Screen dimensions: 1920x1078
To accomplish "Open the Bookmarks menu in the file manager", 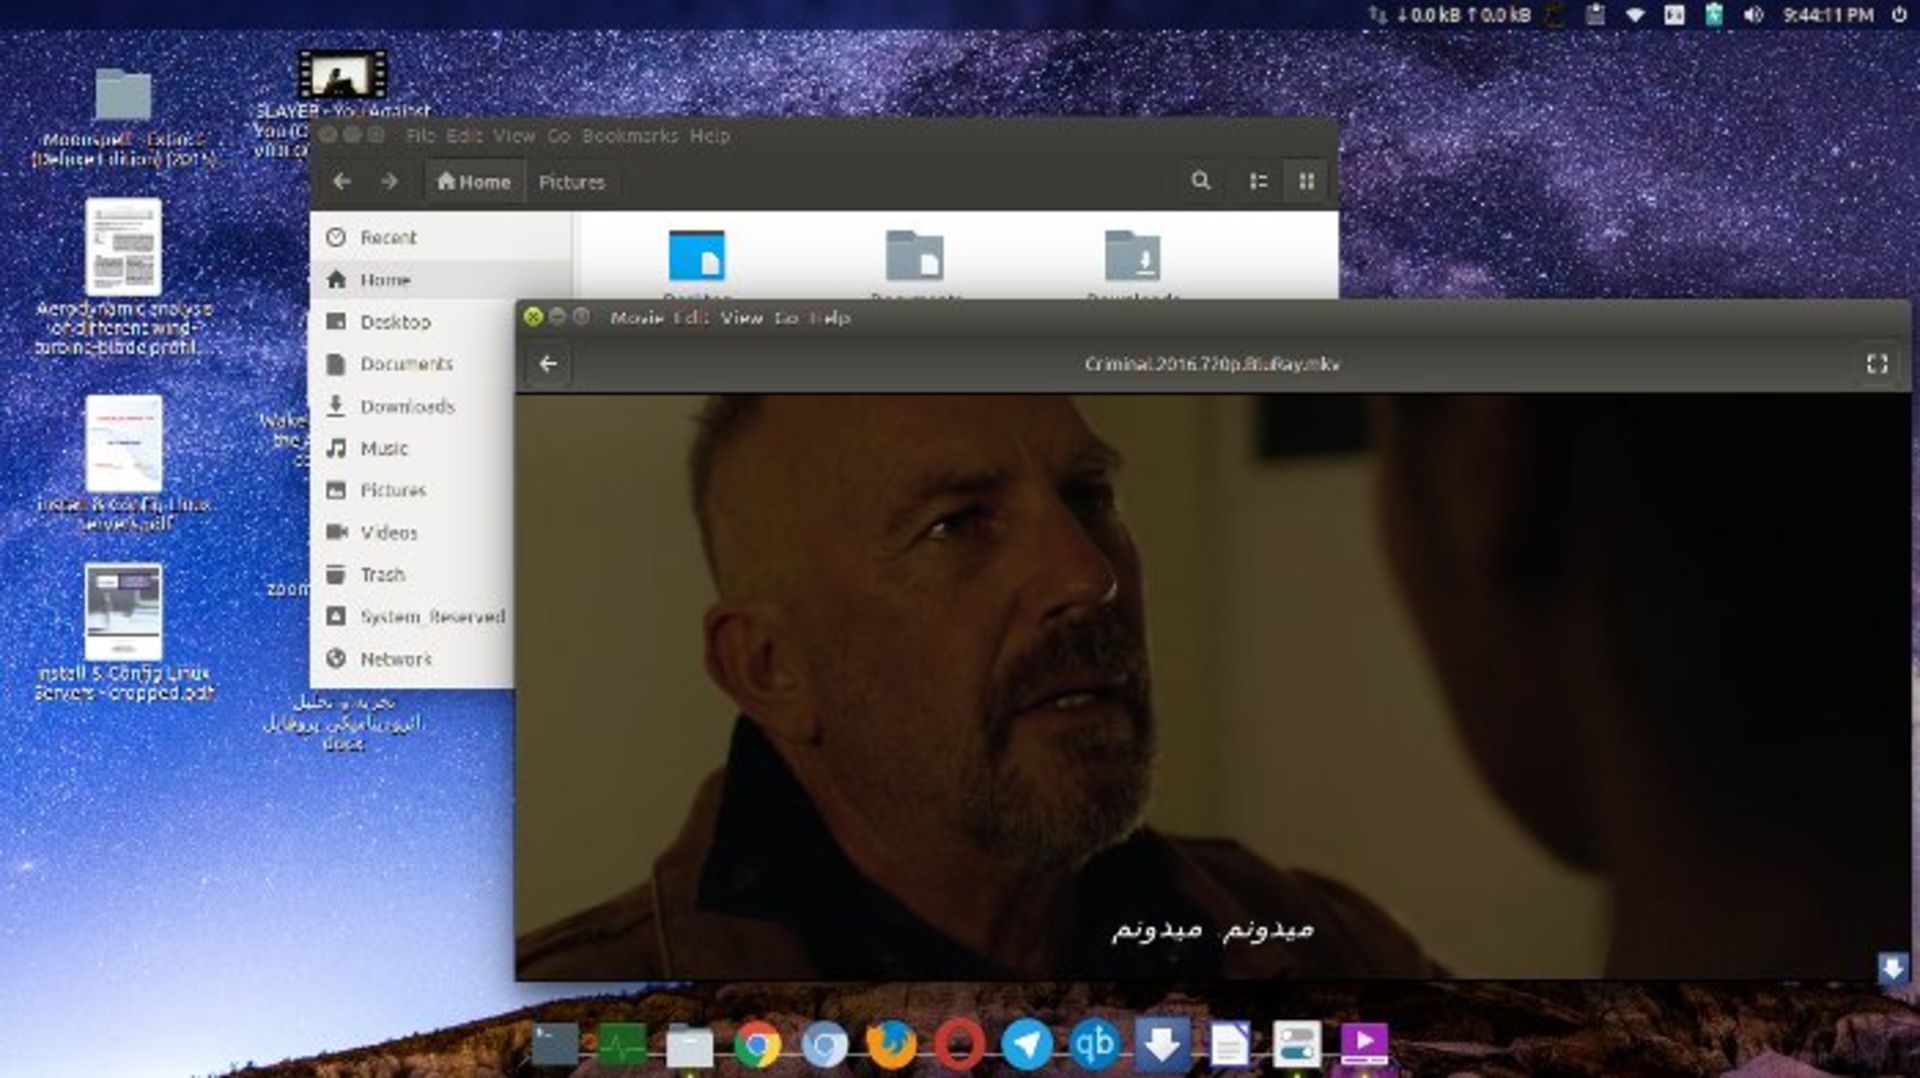I will (630, 136).
